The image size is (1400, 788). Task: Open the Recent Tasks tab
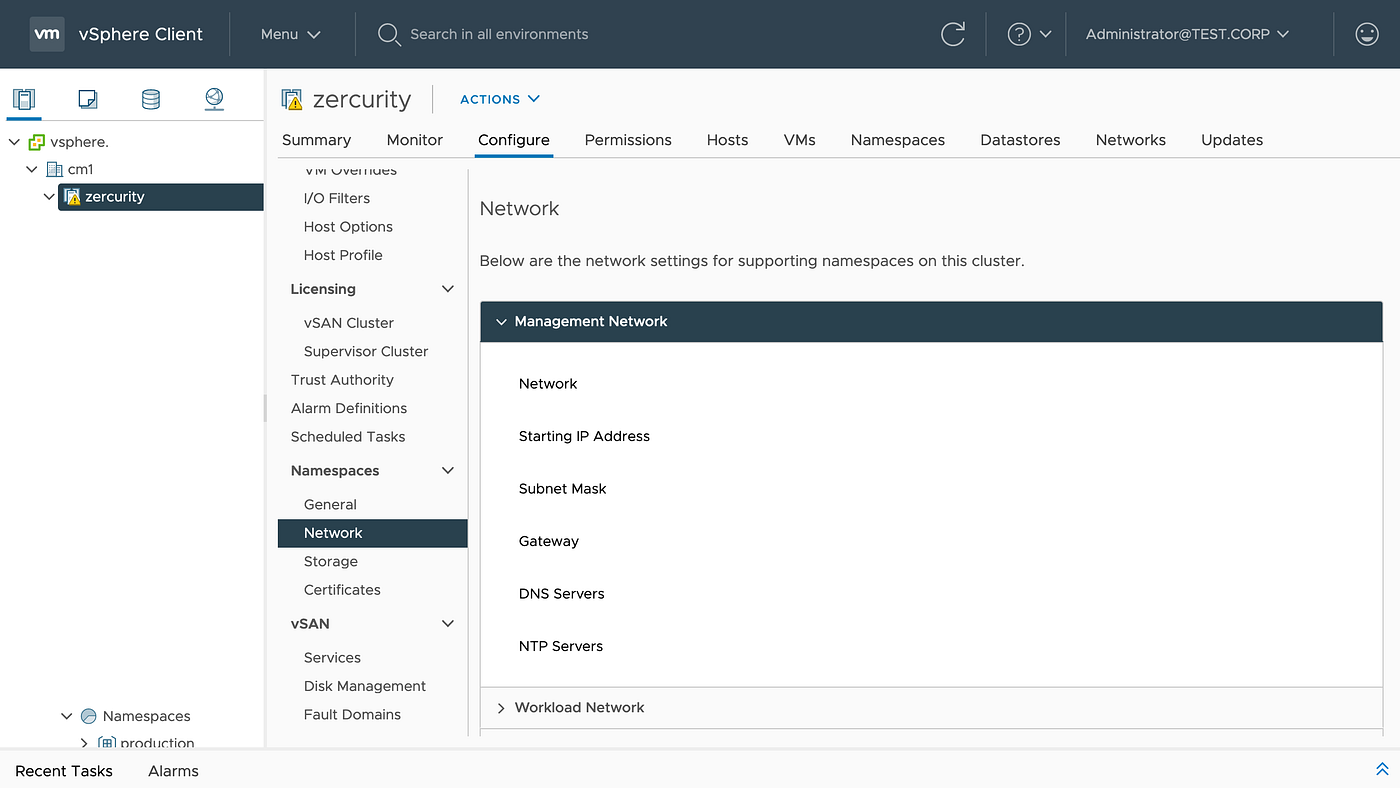coord(64,771)
